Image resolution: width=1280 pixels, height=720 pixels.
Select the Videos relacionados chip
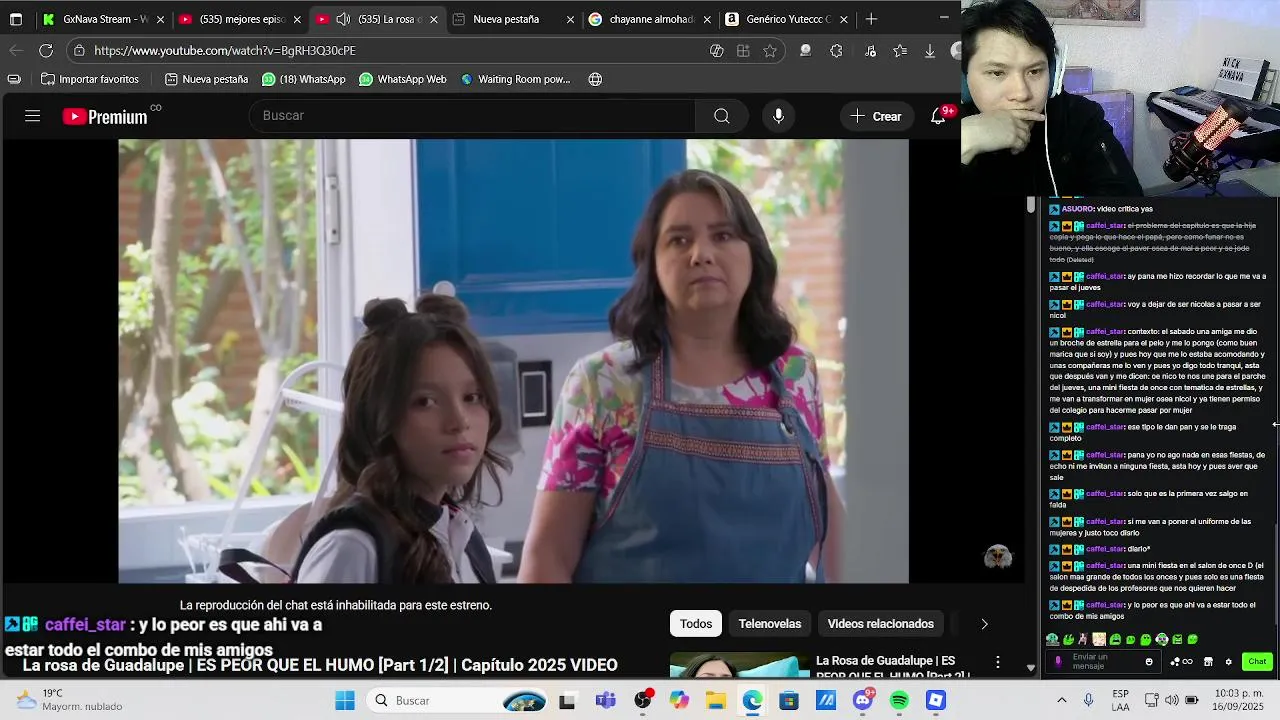880,624
